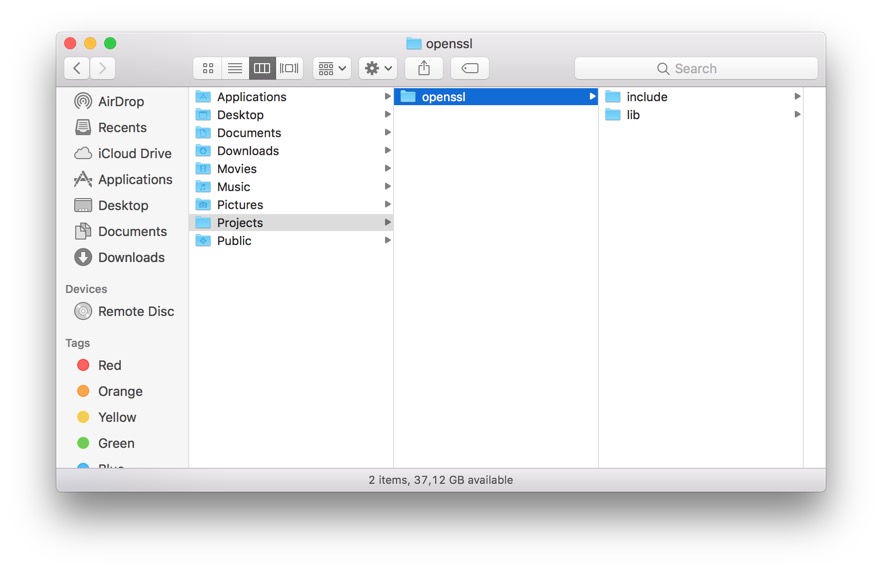Open Recents from the sidebar
Screen dimensions: 882x572
[122, 127]
